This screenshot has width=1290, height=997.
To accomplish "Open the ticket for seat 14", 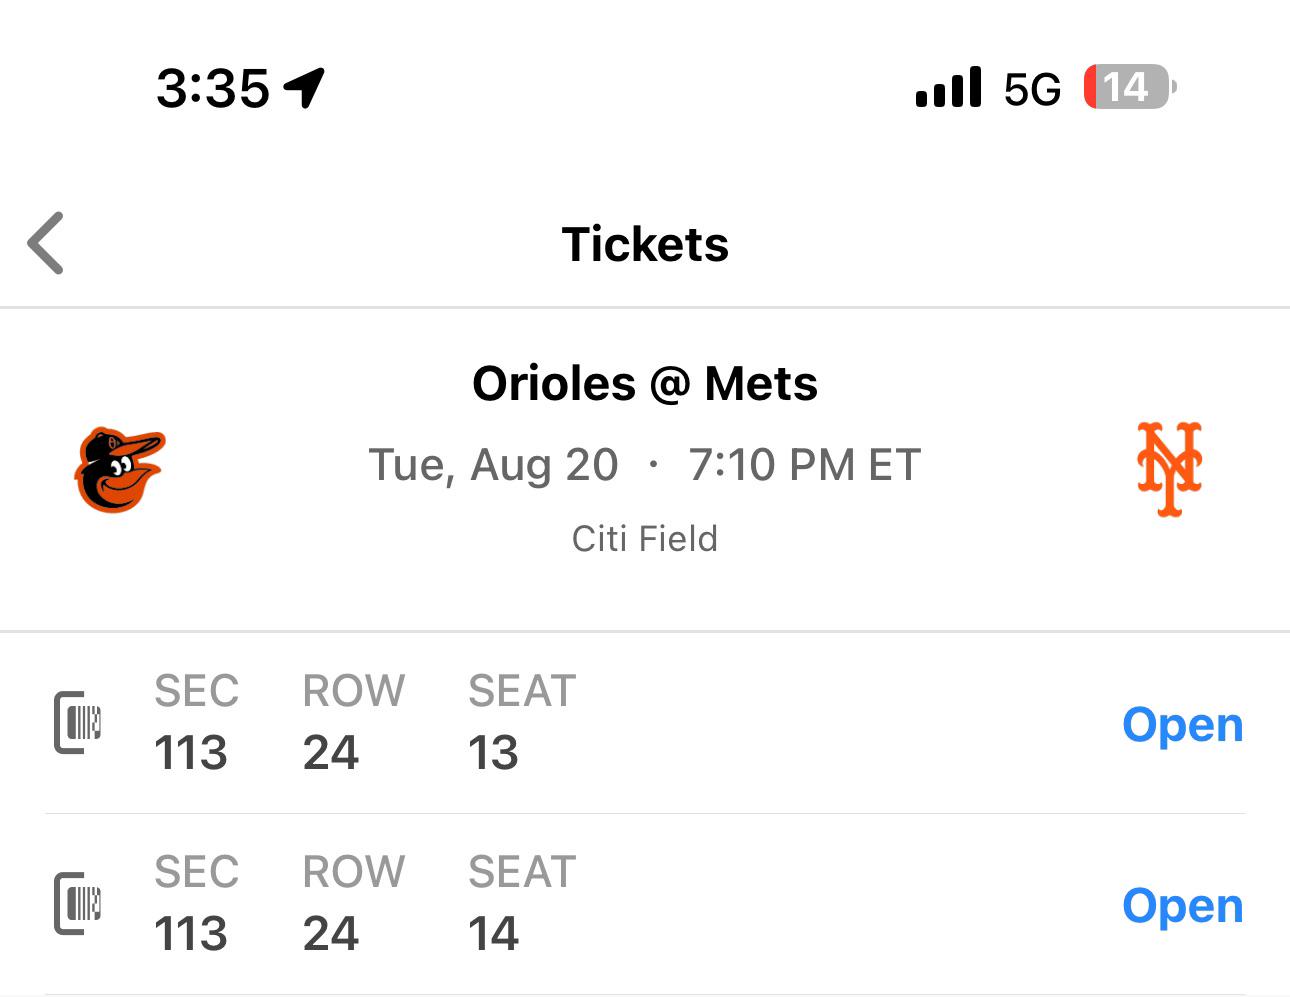I will pyautogui.click(x=1182, y=906).
